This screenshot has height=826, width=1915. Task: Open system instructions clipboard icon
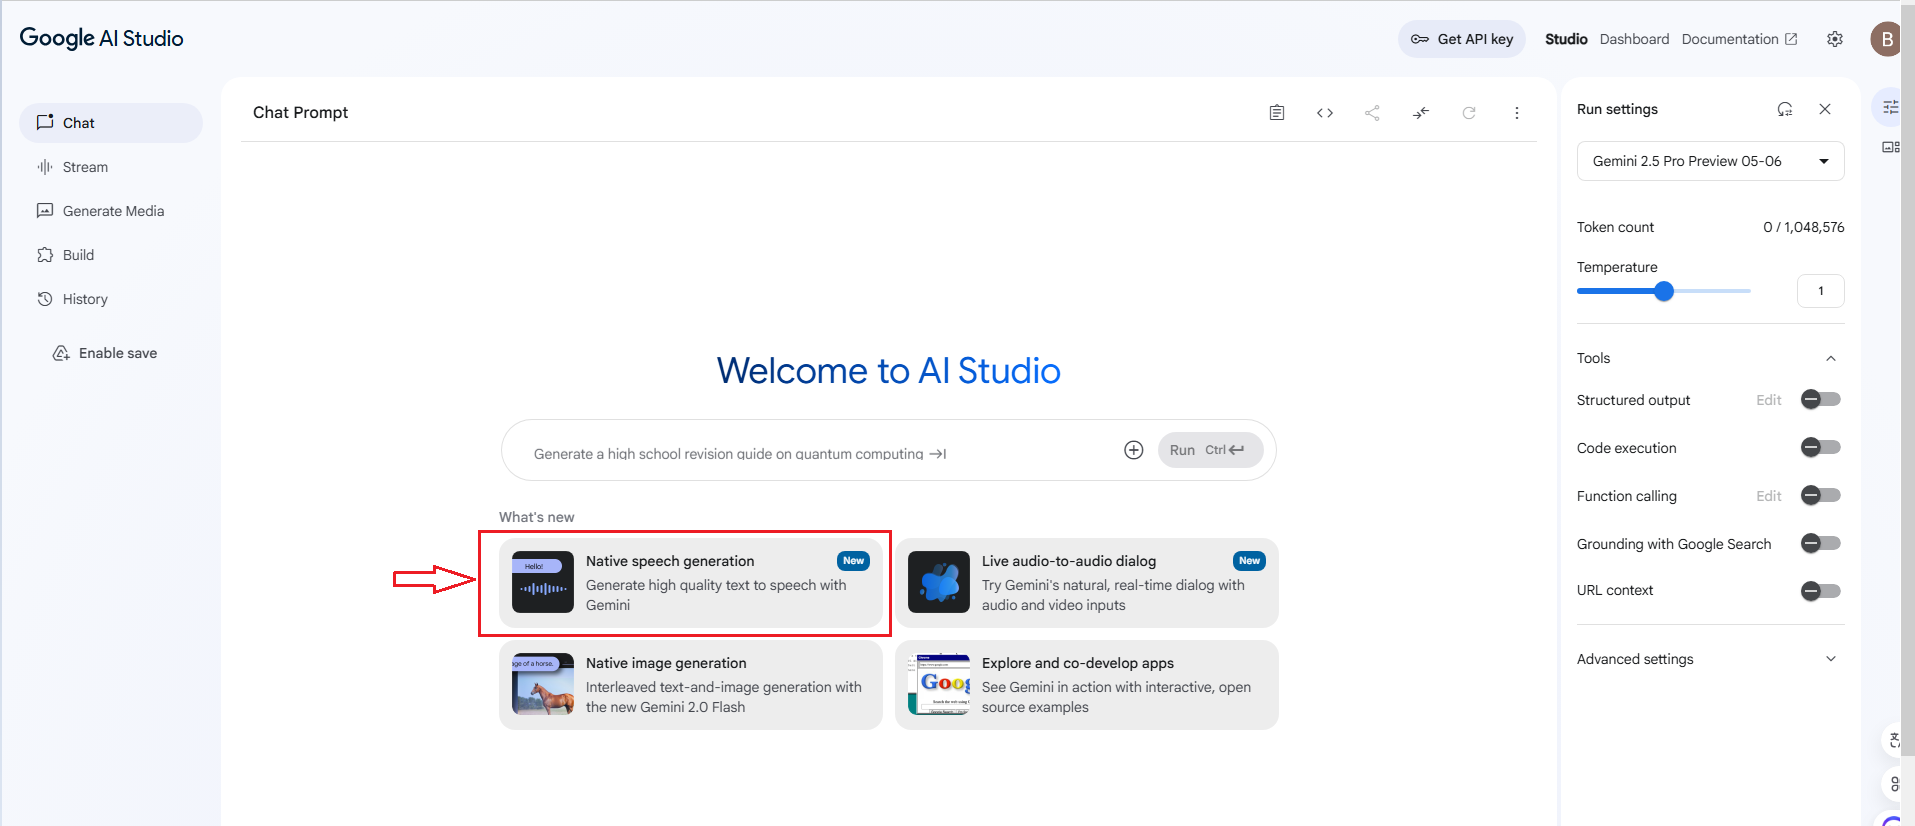point(1277,113)
